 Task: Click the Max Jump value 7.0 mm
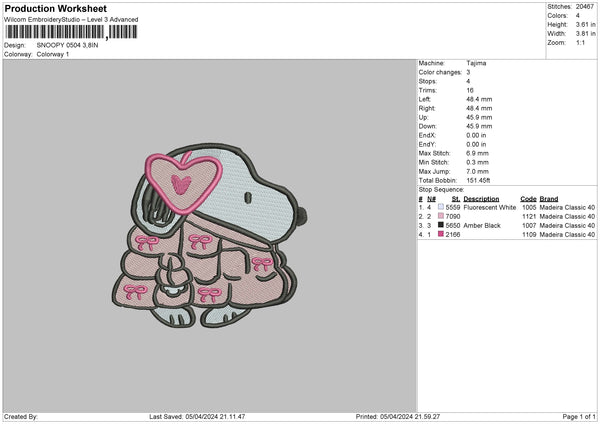point(478,171)
